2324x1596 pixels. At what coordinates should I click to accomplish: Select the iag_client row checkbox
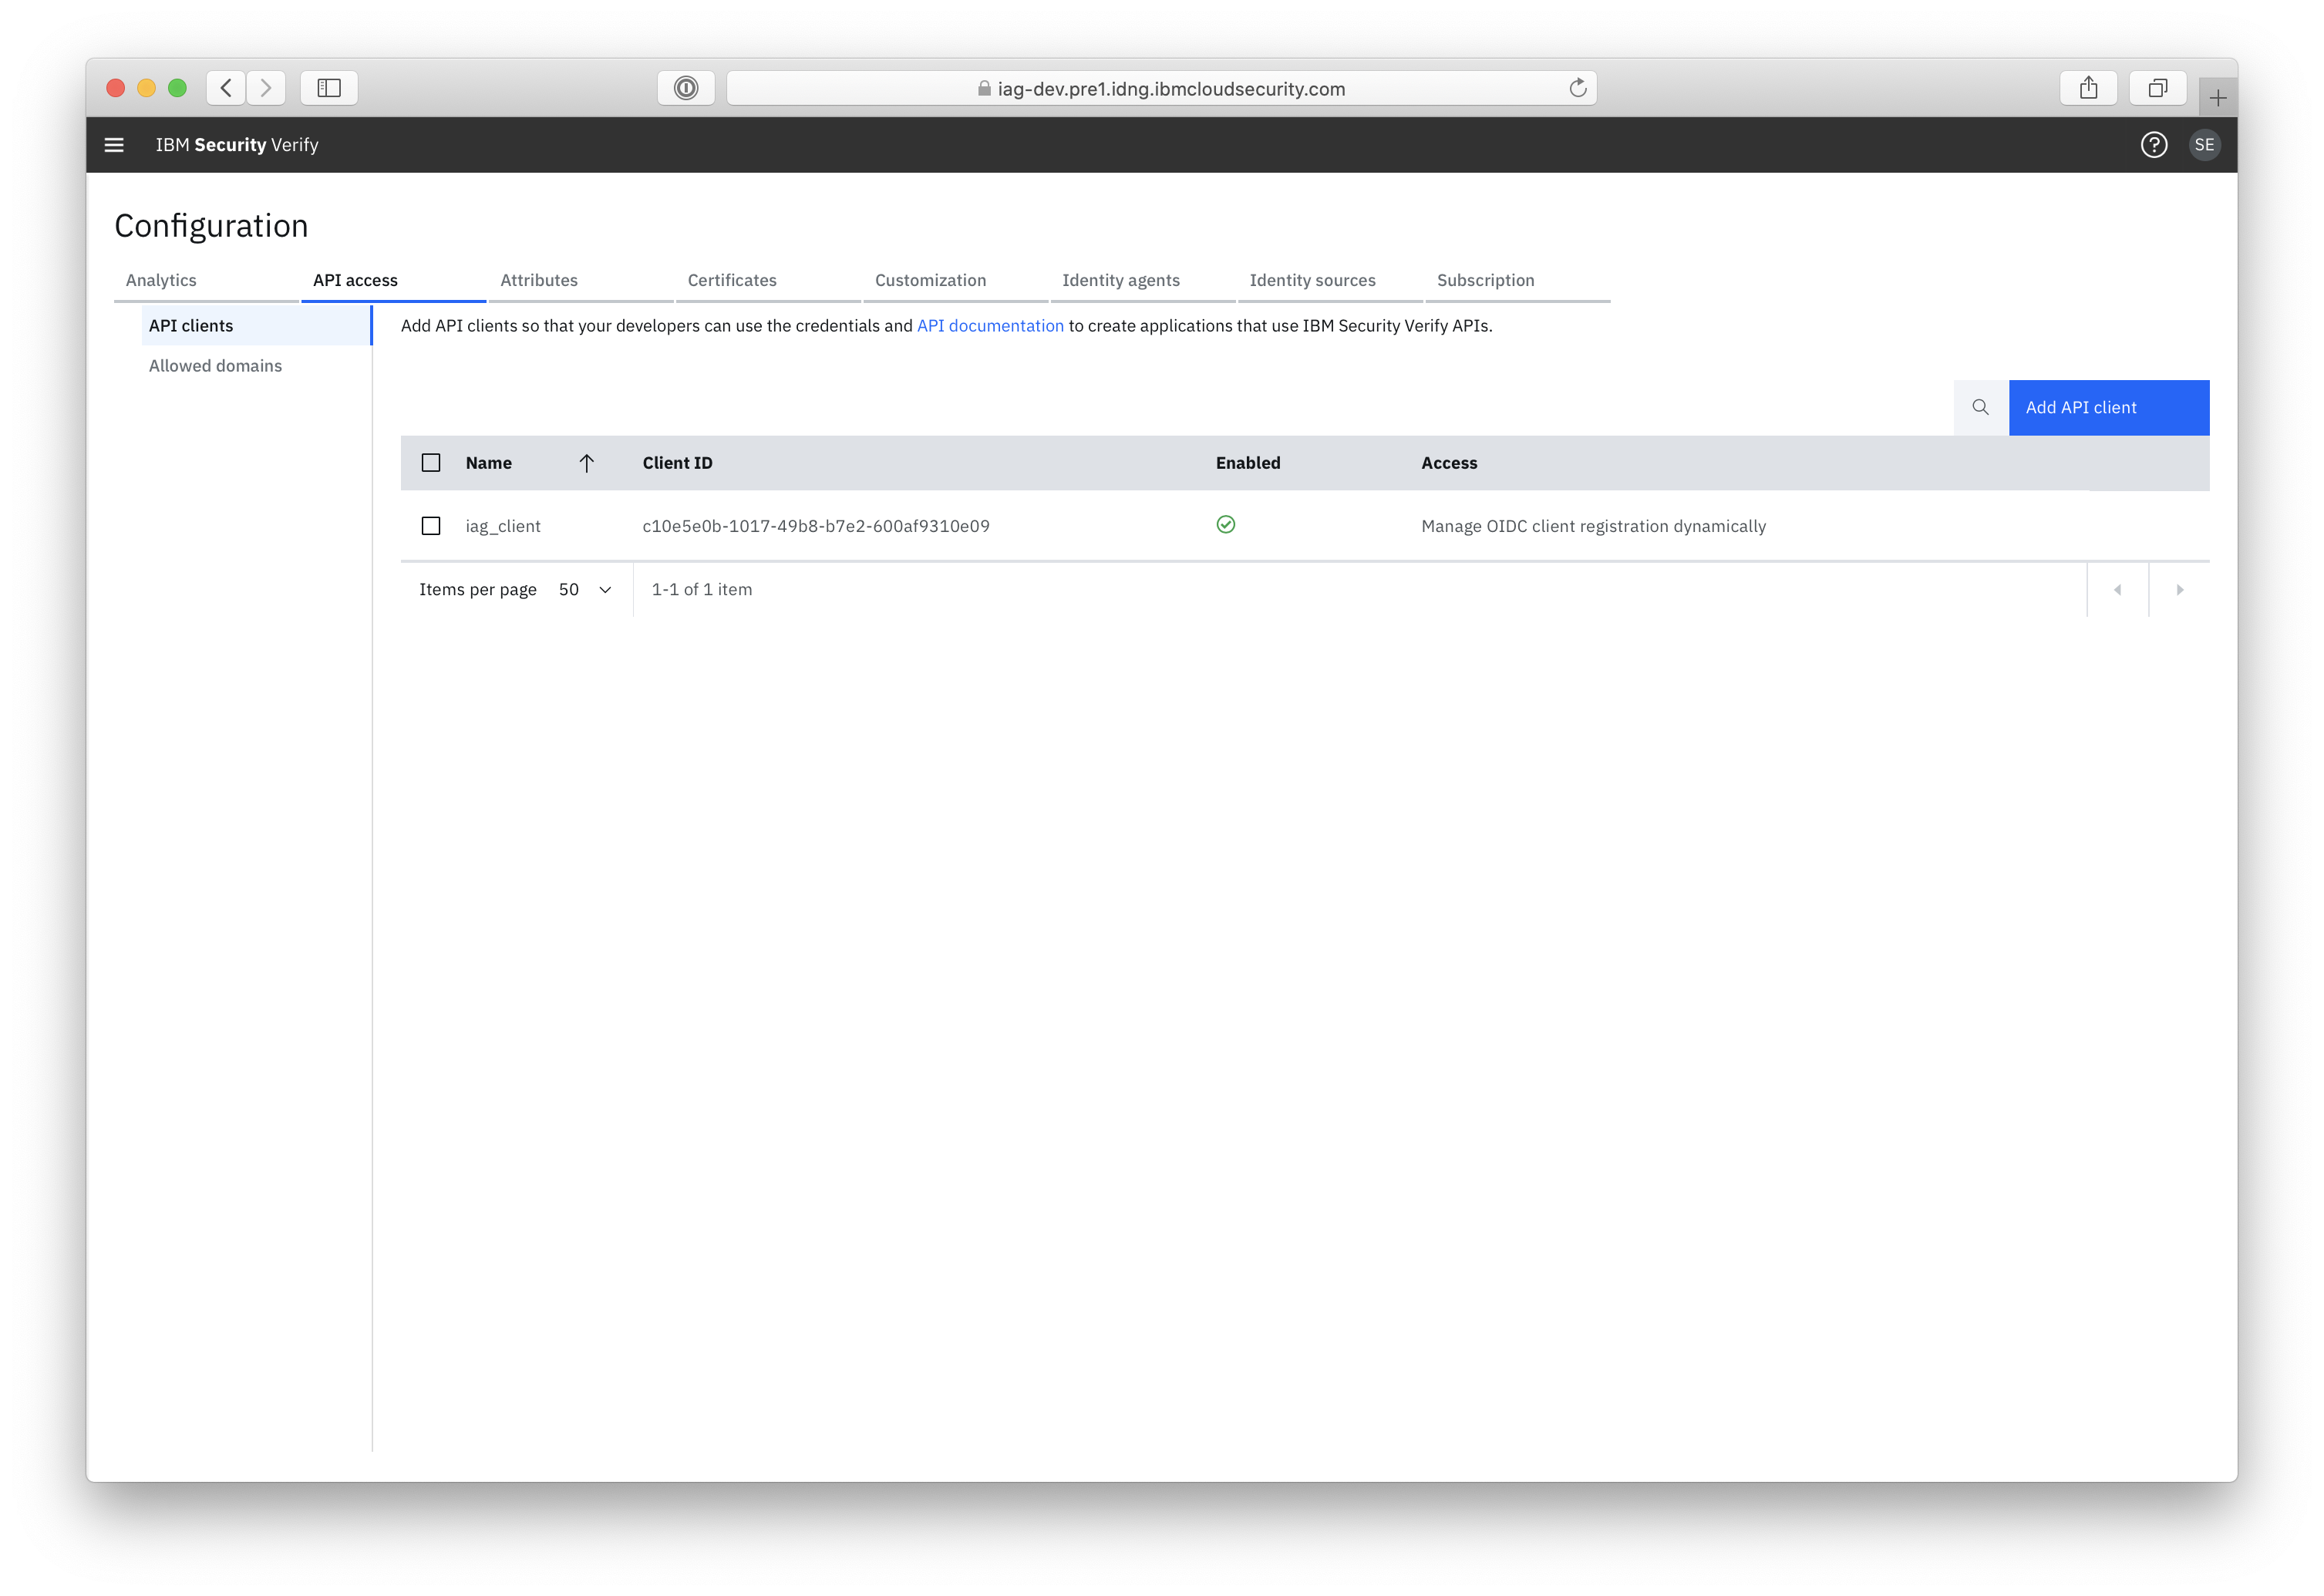click(x=431, y=525)
